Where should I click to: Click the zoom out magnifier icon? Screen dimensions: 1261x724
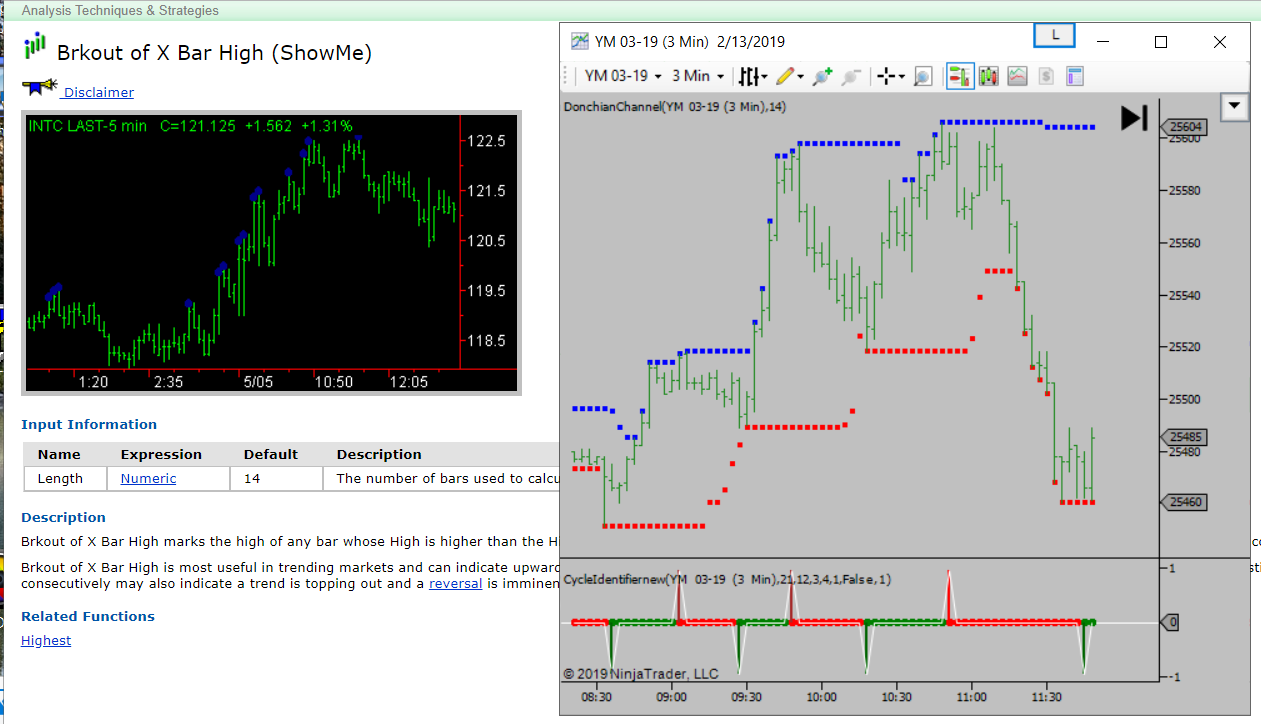(851, 76)
